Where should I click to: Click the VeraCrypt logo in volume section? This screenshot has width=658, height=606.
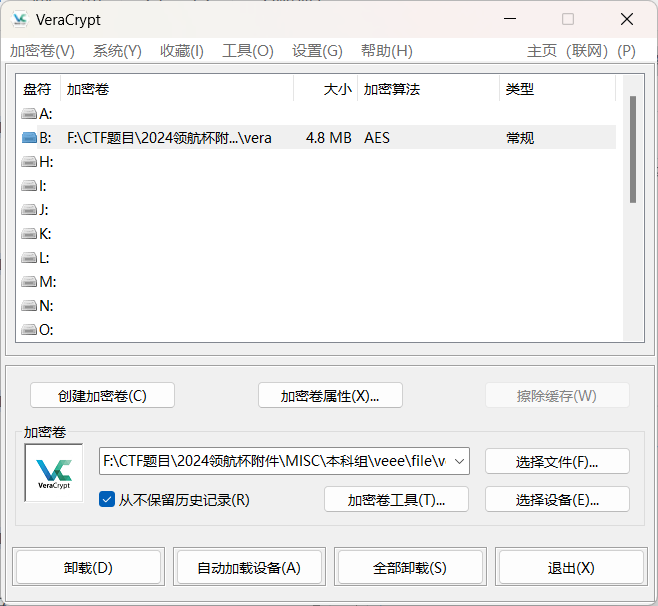click(x=53, y=473)
